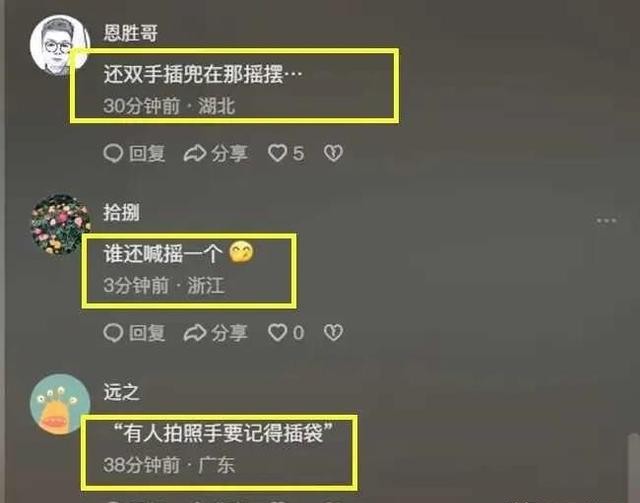
Task: Click 回复 text under 恩胜哥's comment
Action: pyautogui.click(x=147, y=154)
